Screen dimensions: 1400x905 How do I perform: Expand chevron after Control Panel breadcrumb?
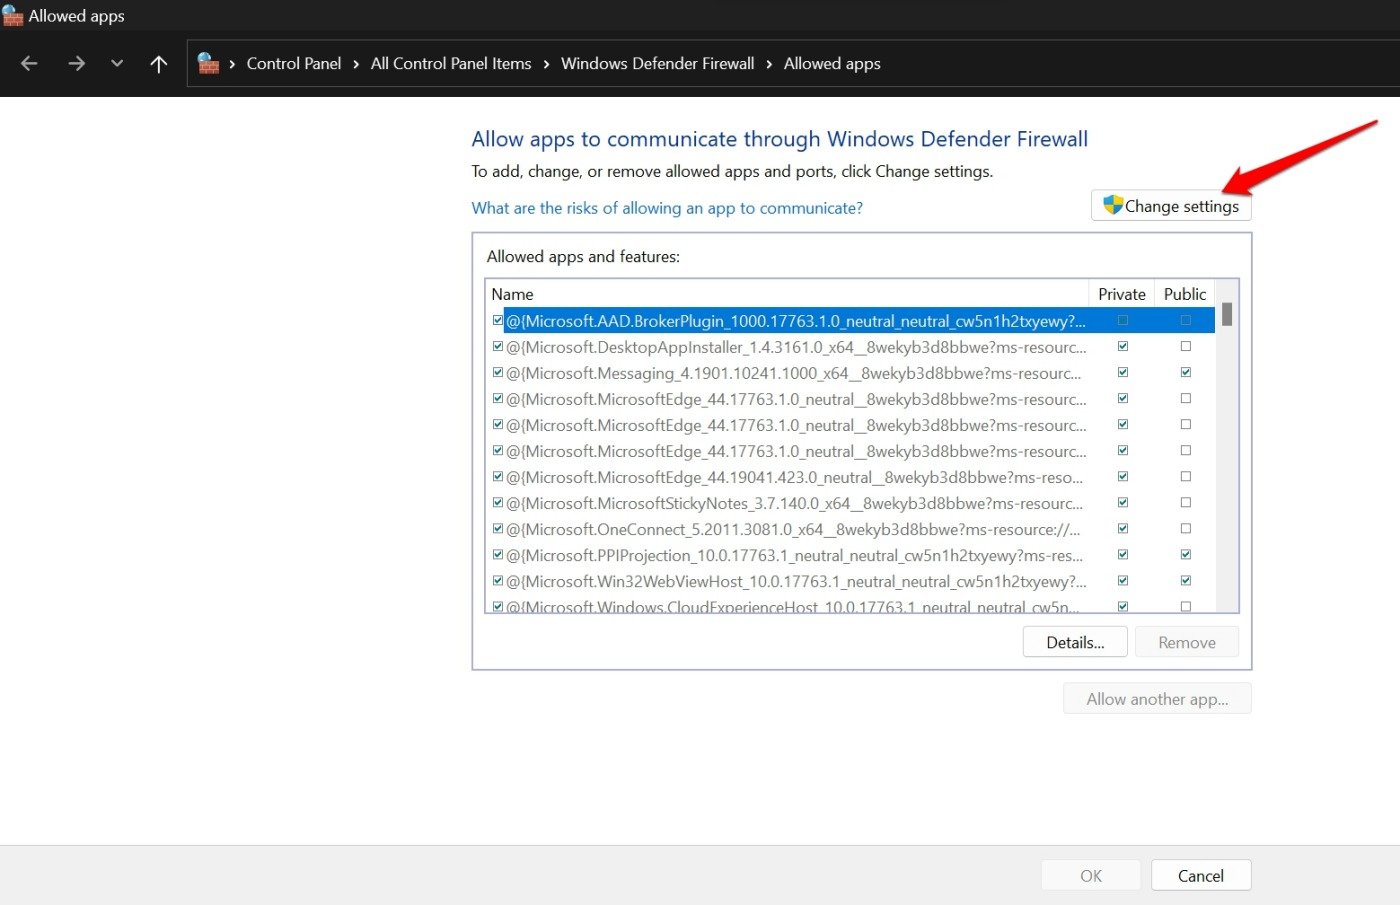[356, 64]
